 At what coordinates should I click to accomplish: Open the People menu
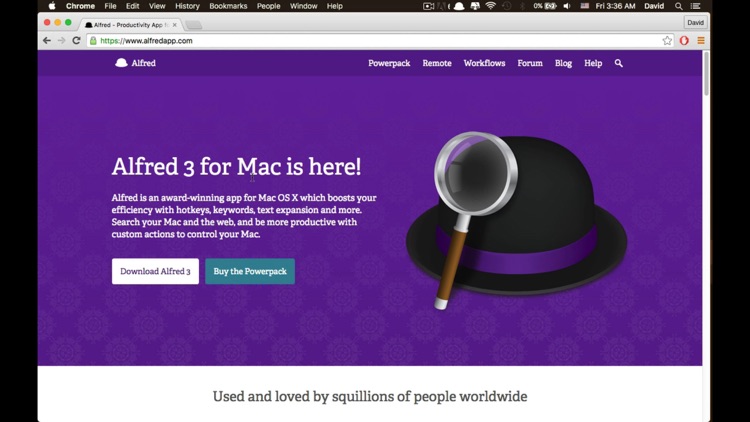click(268, 6)
